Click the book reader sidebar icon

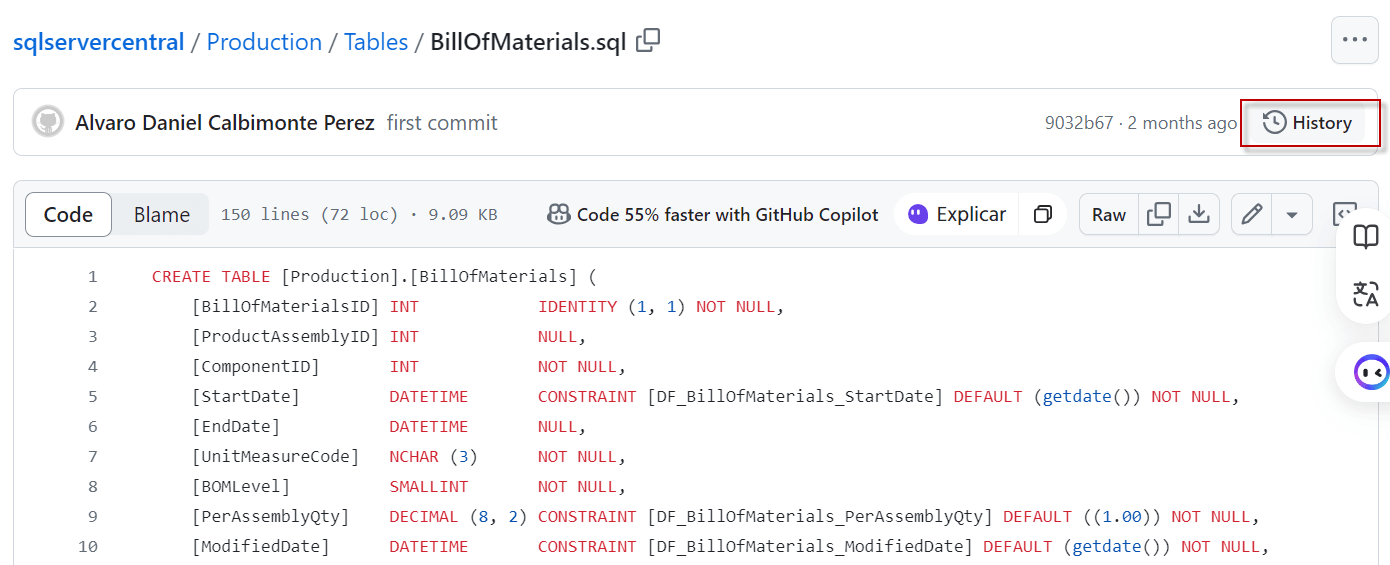(x=1365, y=237)
